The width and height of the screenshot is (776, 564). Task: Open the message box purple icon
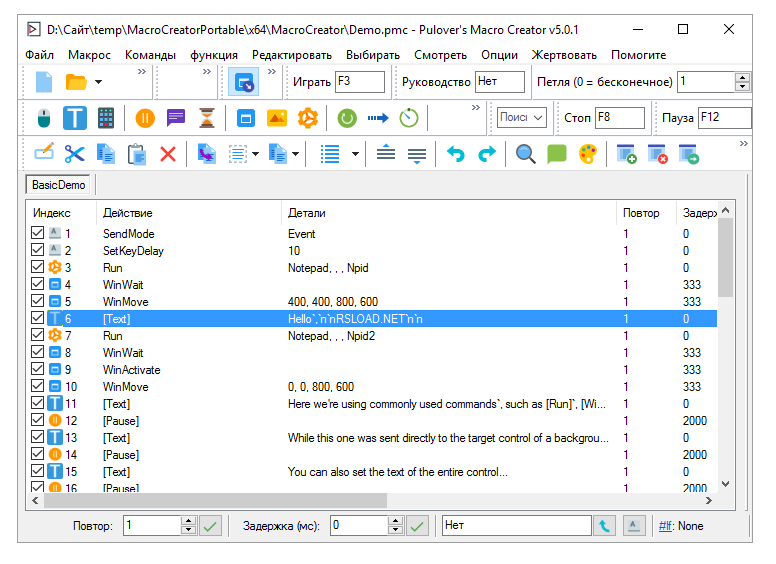pyautogui.click(x=176, y=118)
